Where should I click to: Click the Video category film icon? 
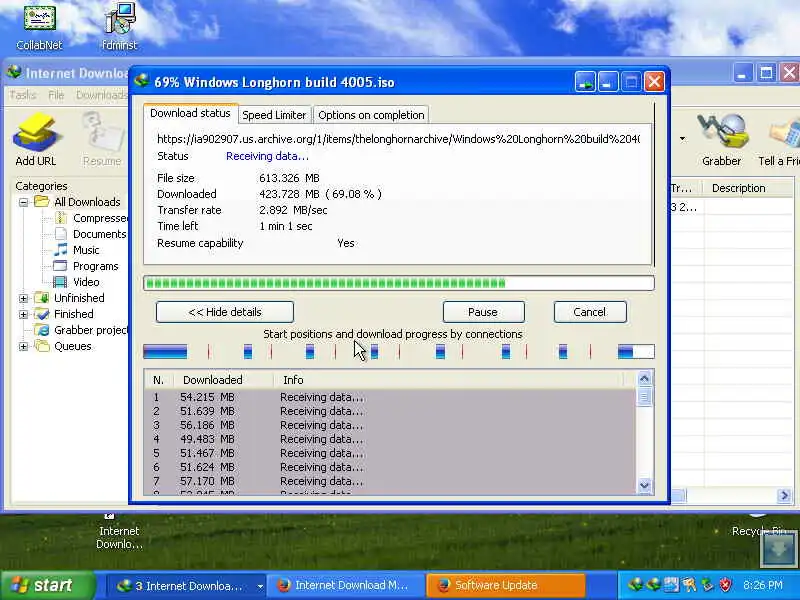tap(60, 282)
